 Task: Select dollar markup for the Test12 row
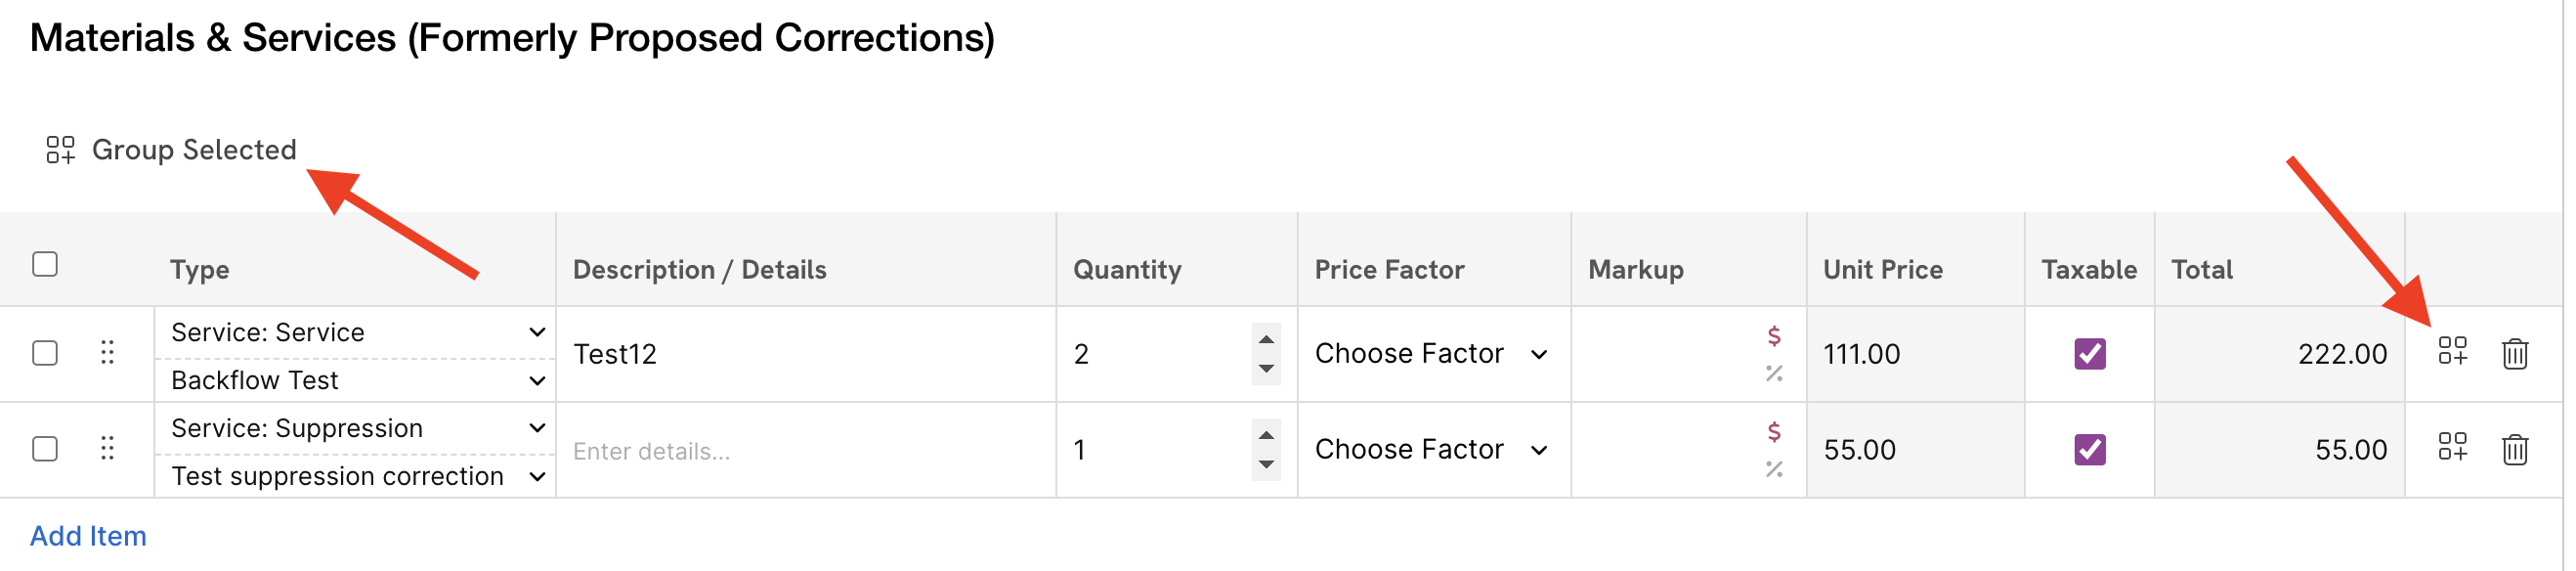click(1773, 336)
